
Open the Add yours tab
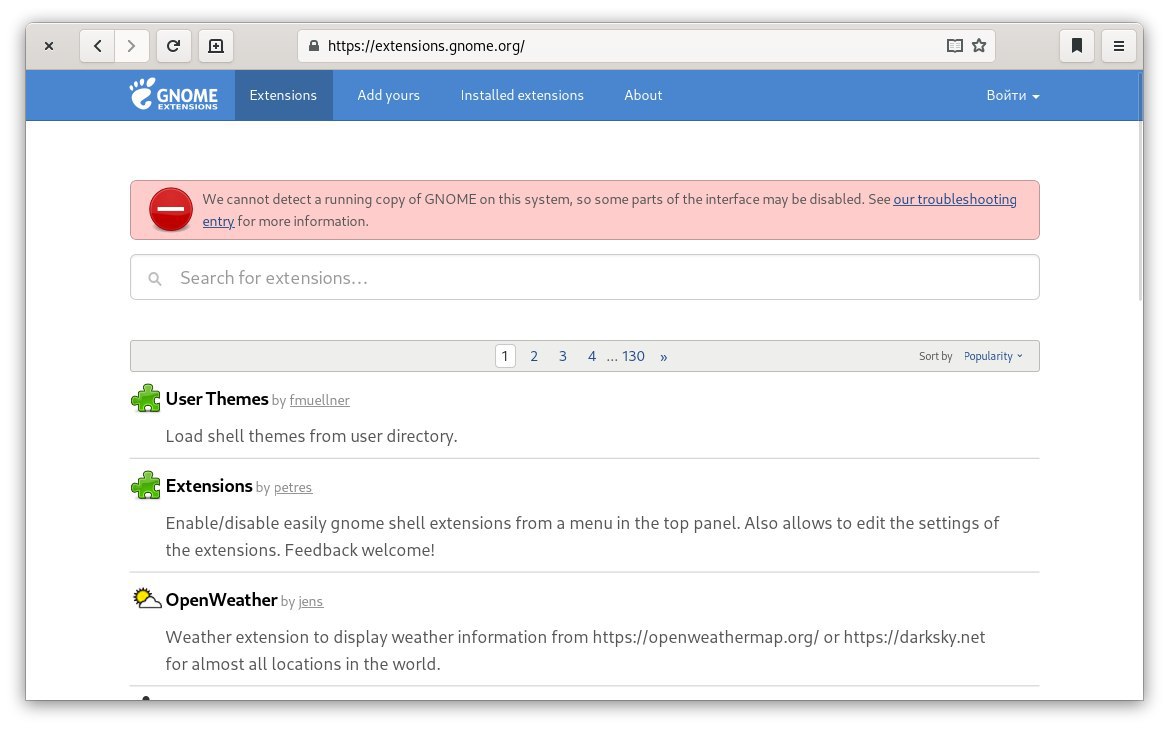(388, 95)
